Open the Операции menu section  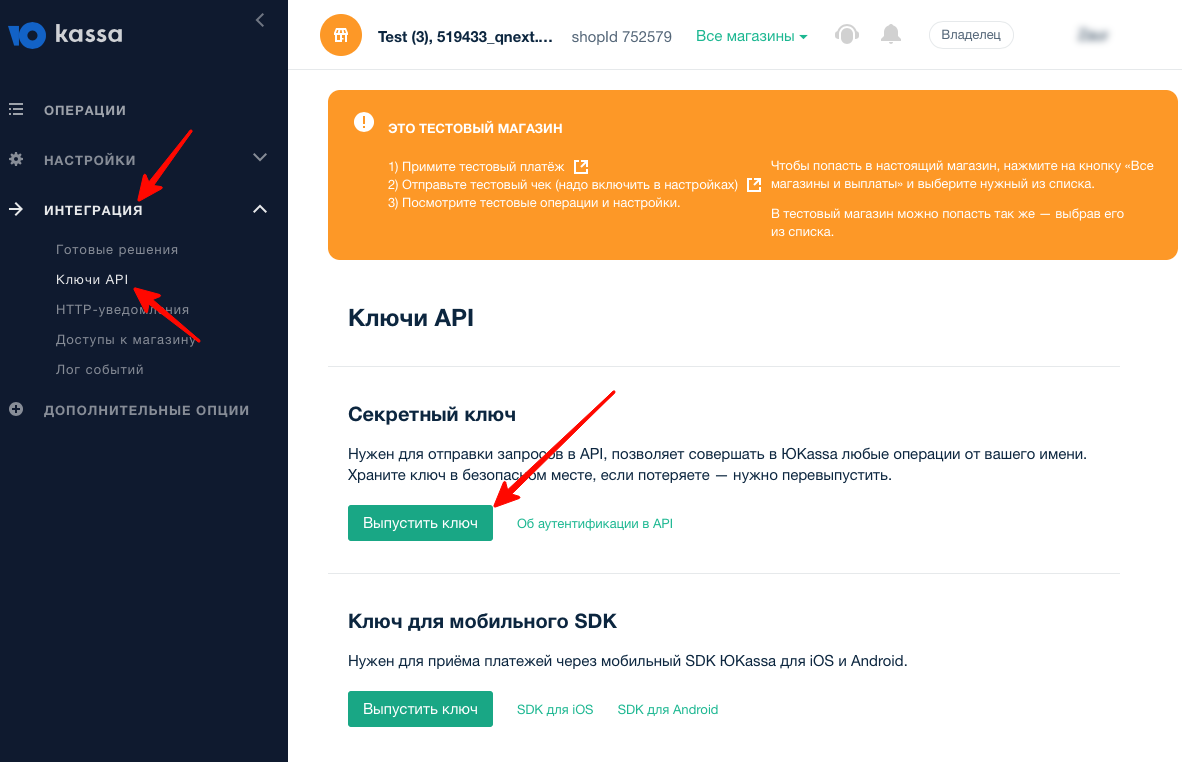click(84, 110)
